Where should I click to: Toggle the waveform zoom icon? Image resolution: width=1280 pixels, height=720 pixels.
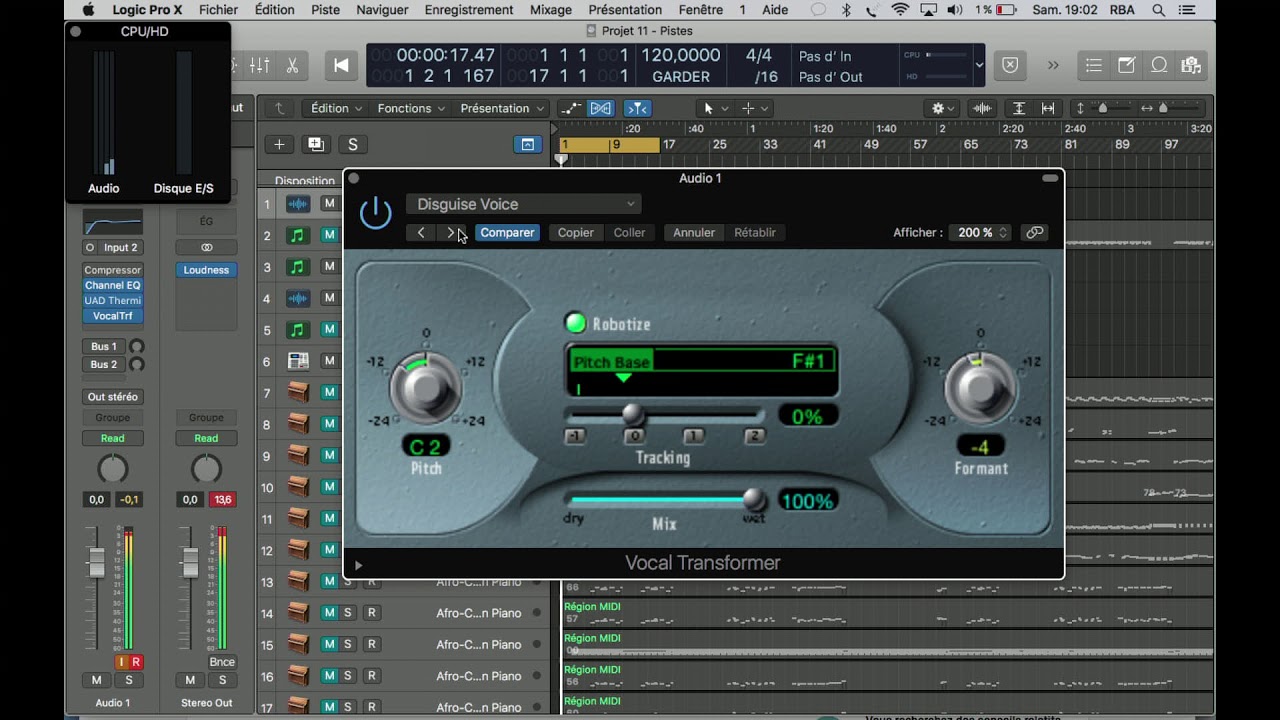(983, 108)
